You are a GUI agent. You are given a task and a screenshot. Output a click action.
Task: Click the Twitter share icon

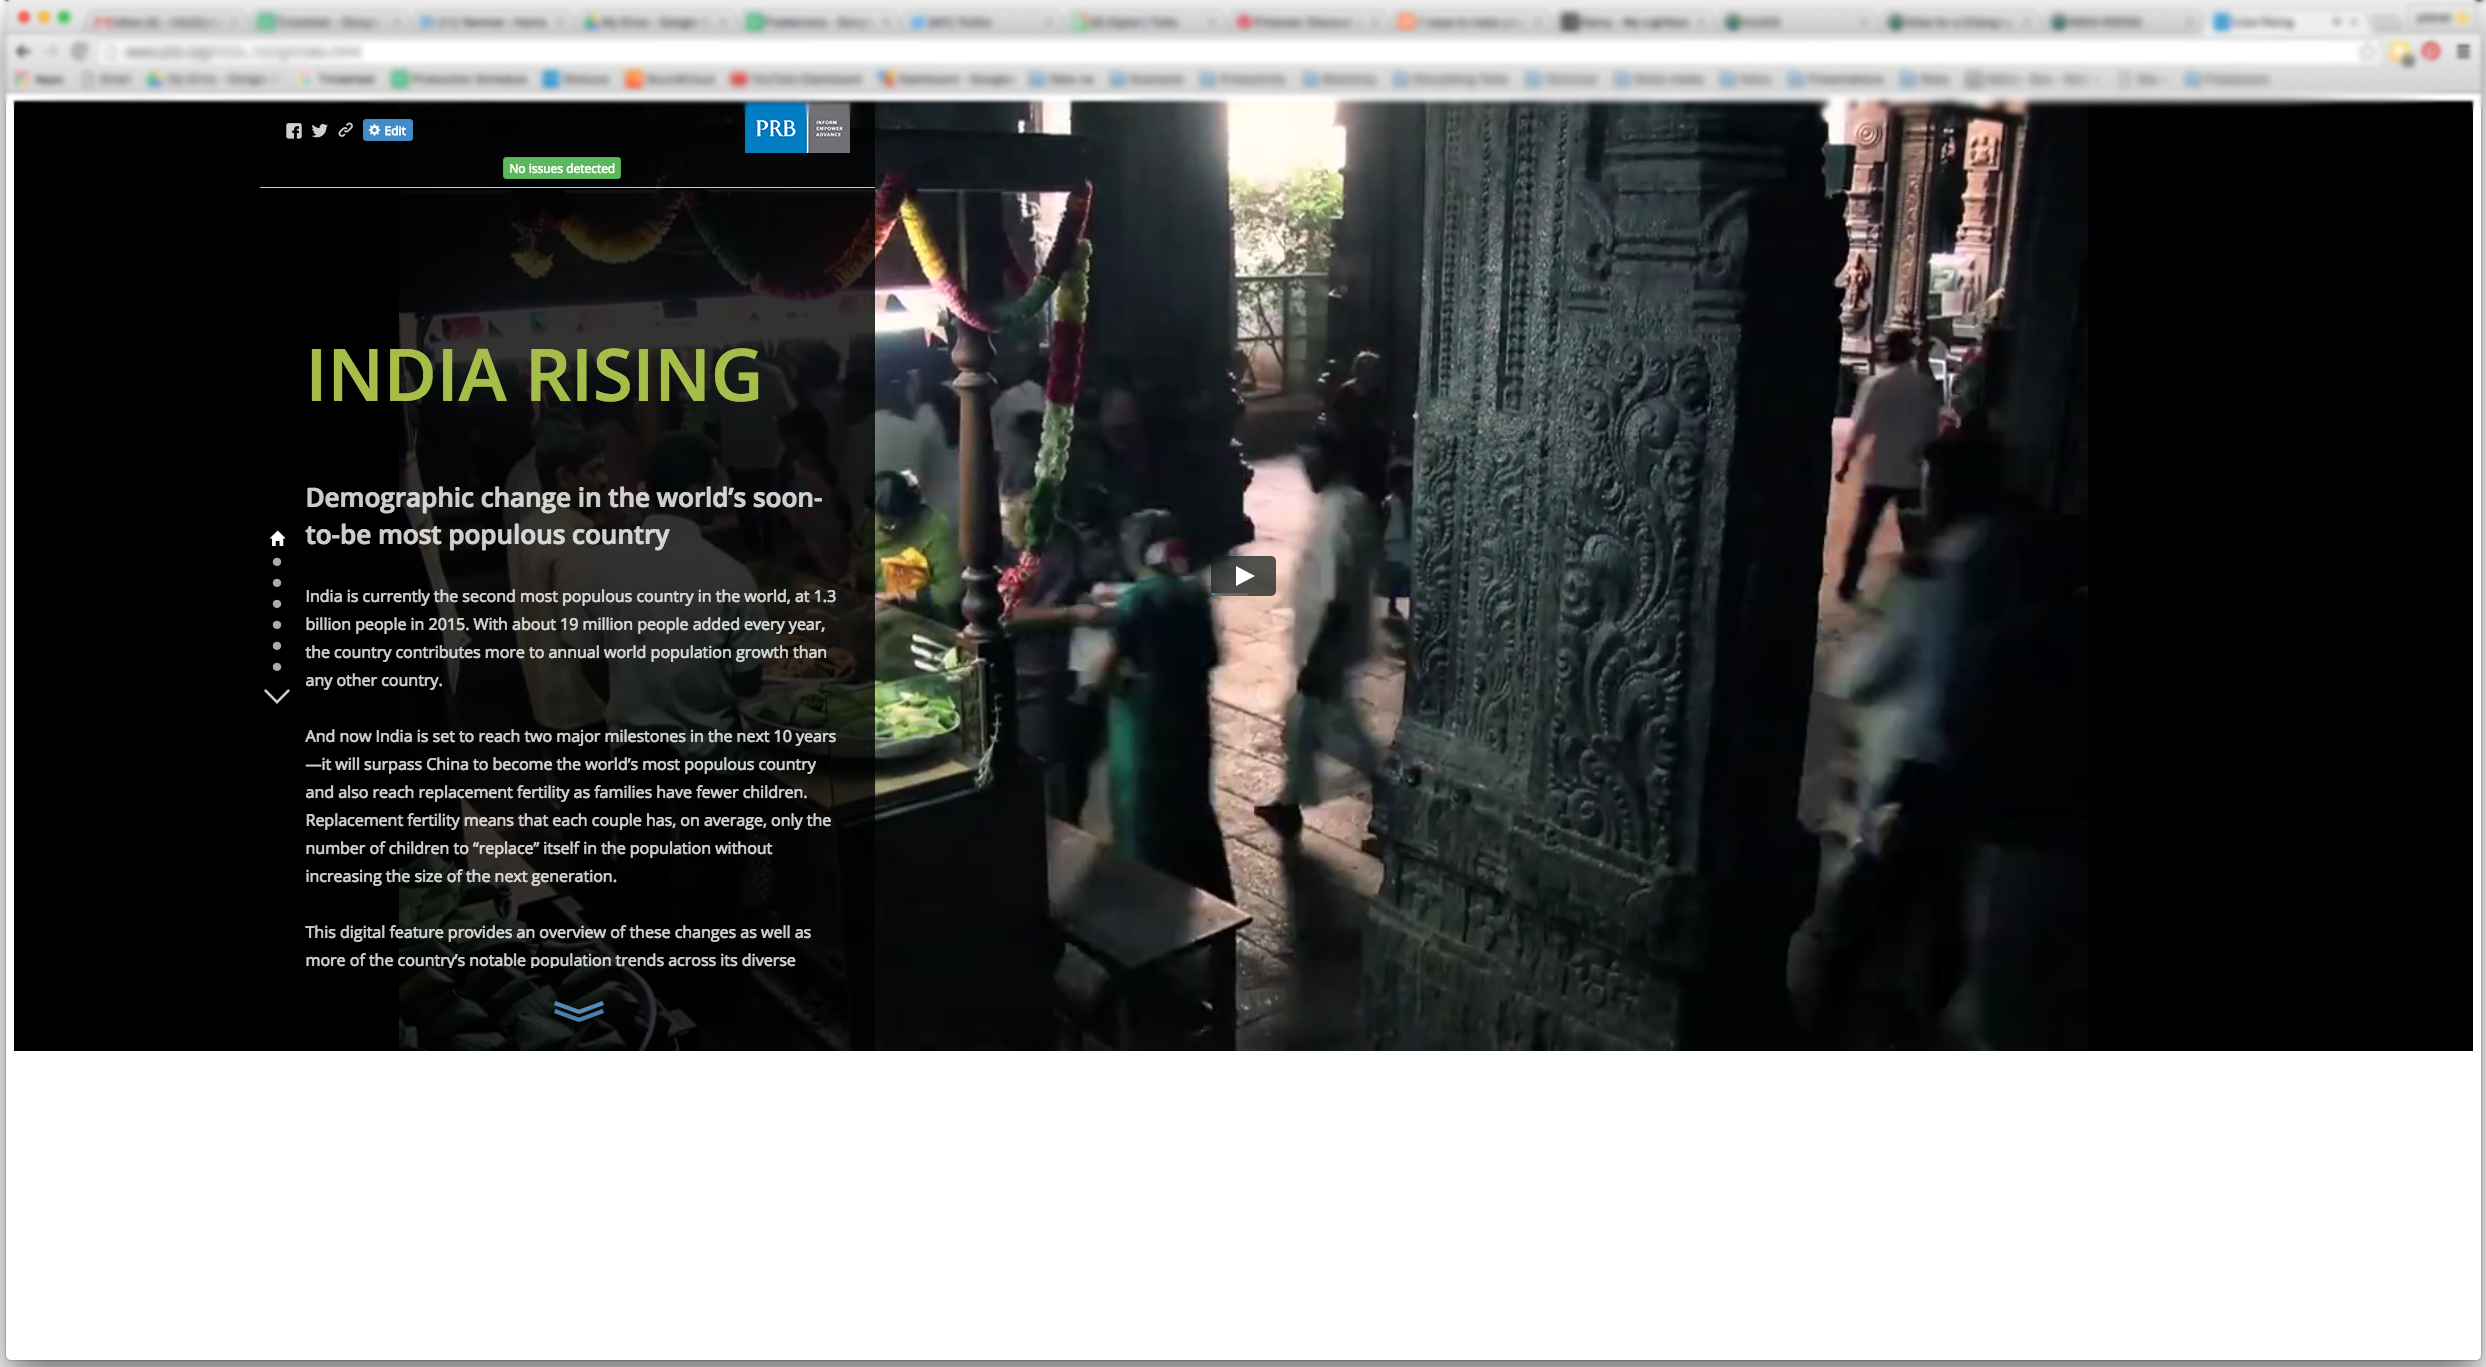[x=319, y=131]
